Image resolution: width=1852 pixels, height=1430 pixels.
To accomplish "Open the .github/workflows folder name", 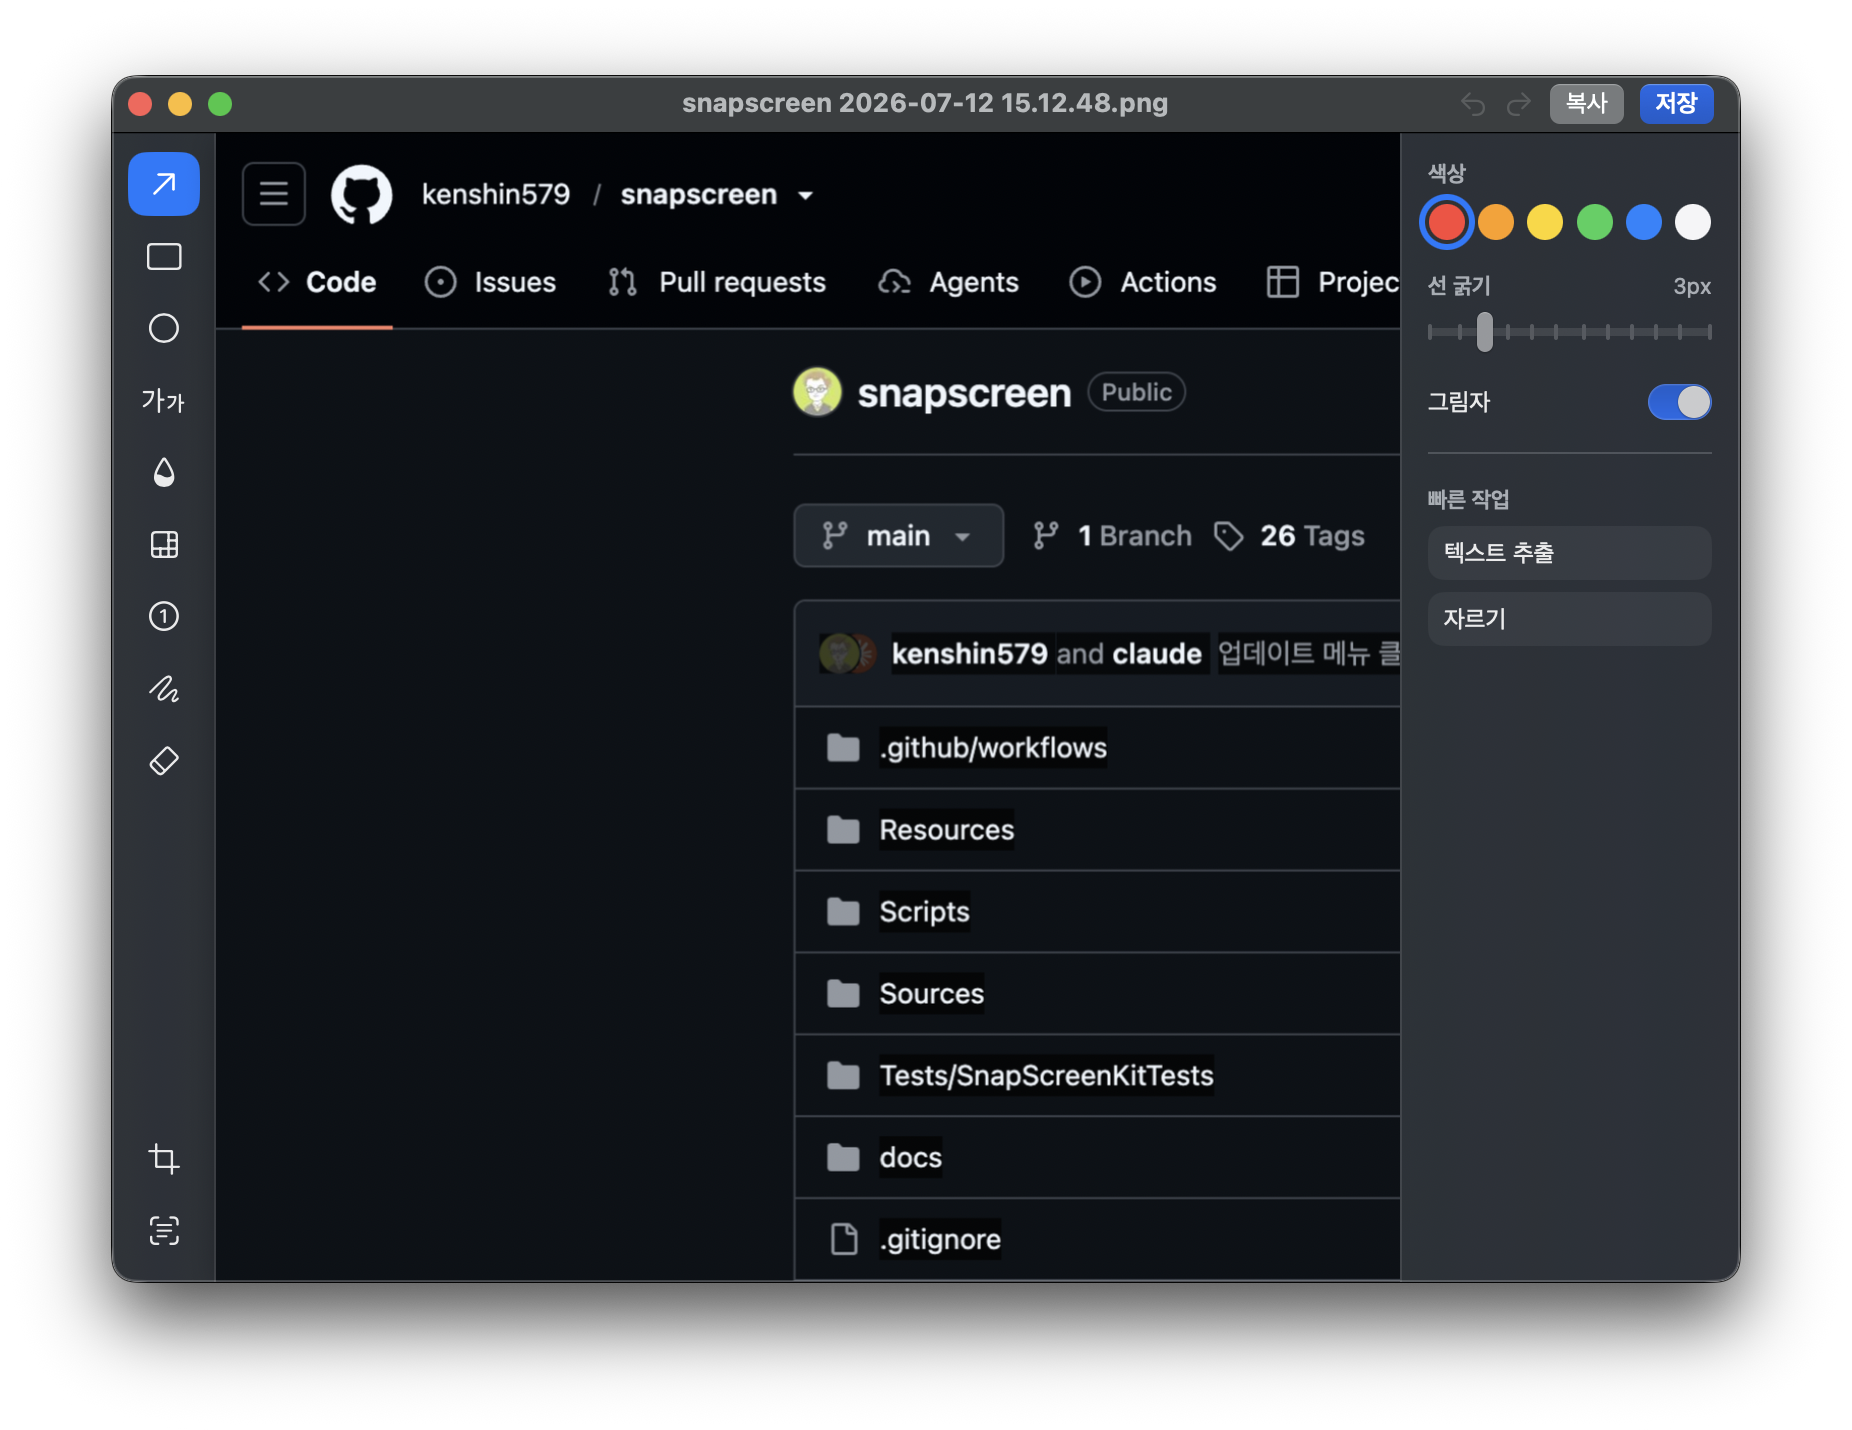I will click(993, 748).
